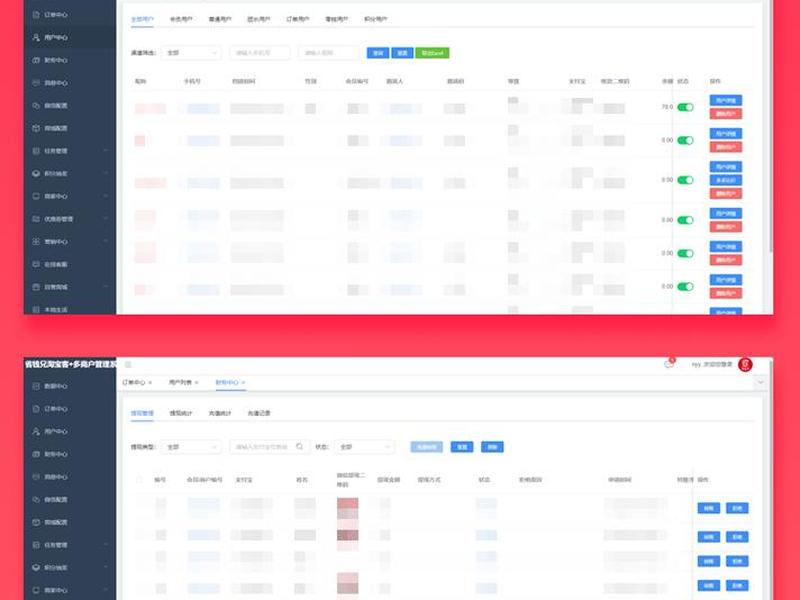Click 订单中心 icon in lower window sidebar
Viewport: 800px width, 600px height.
(x=36, y=409)
